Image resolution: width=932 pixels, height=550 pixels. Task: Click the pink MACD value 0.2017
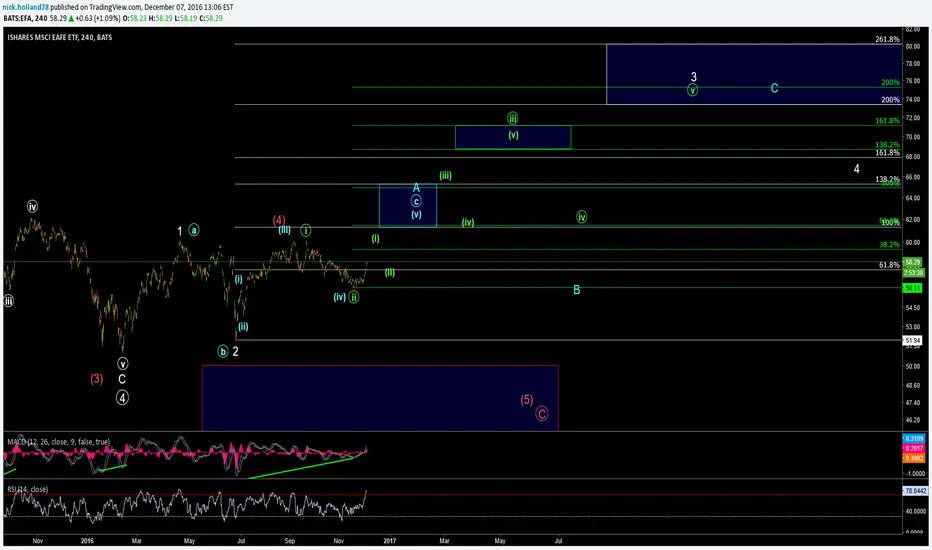[914, 448]
